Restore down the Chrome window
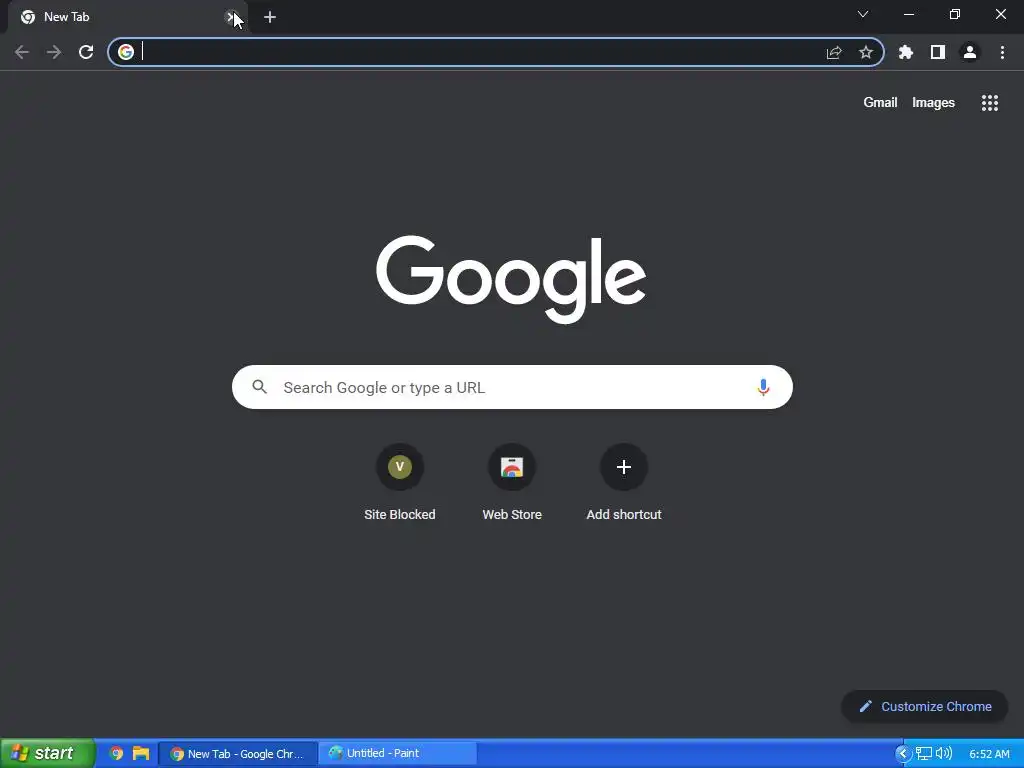Screen dimensions: 1024x768 point(955,14)
